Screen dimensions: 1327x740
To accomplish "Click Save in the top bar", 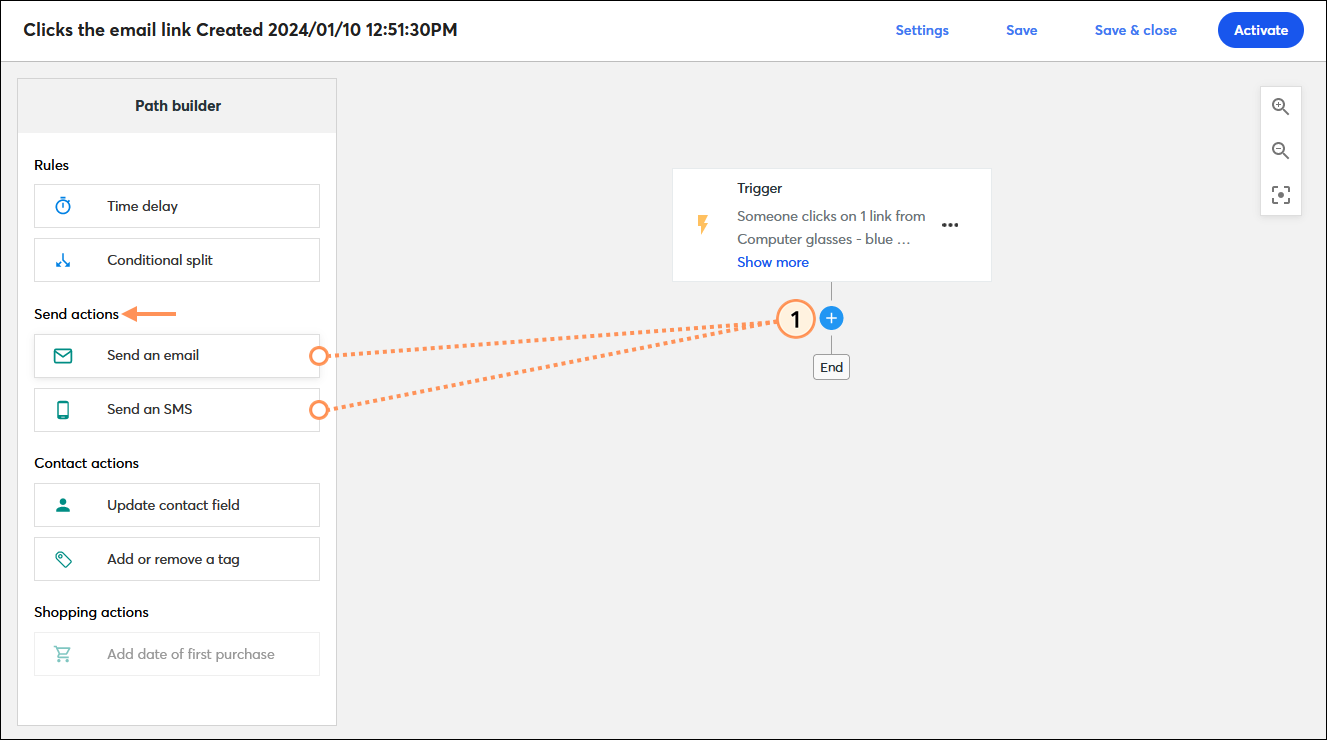I will [1021, 30].
